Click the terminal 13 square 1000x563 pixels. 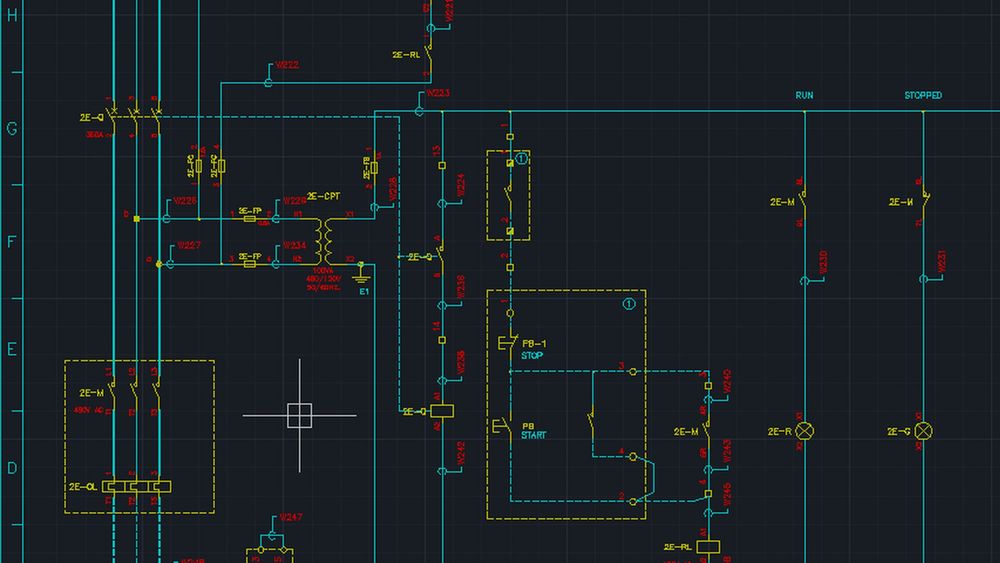coord(442,165)
